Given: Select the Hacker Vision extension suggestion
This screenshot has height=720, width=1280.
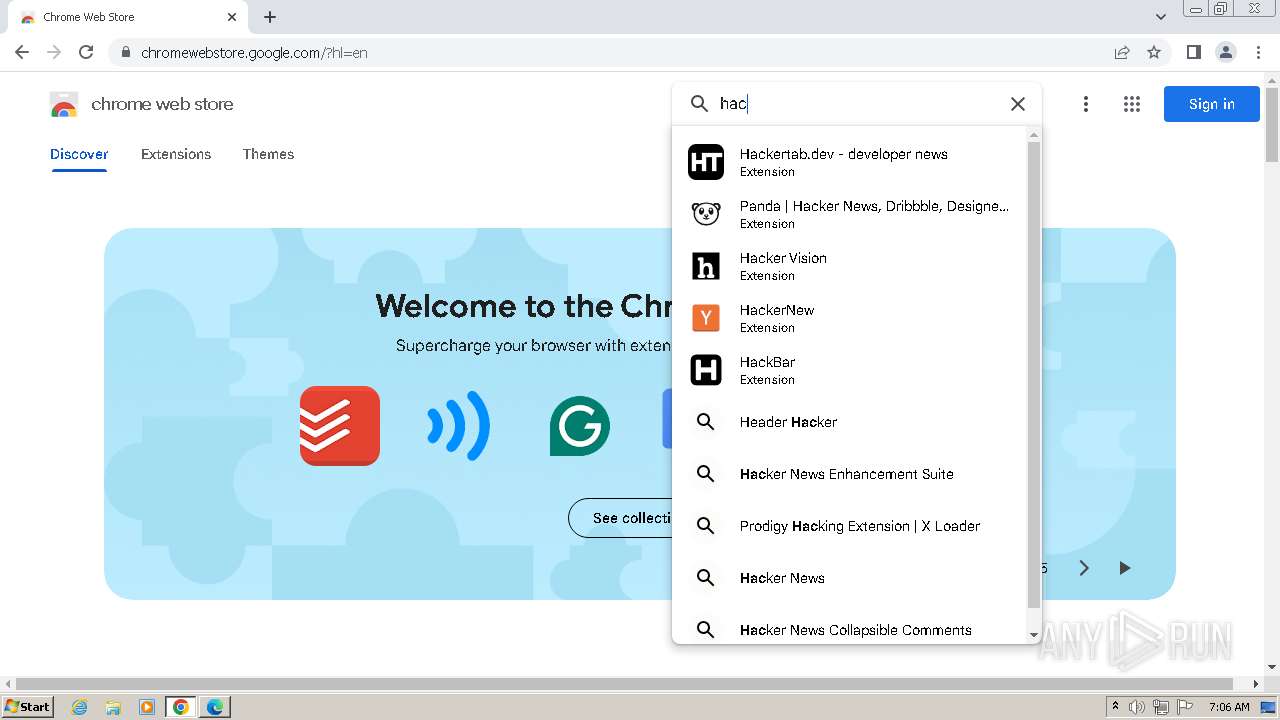Looking at the screenshot, I should click(850, 266).
